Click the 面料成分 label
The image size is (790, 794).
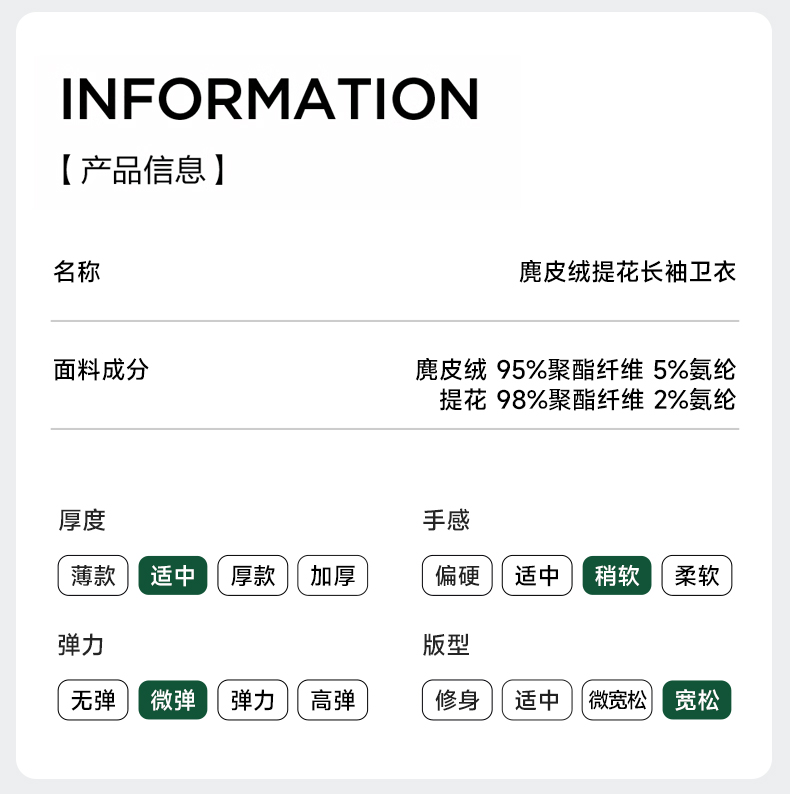(101, 369)
